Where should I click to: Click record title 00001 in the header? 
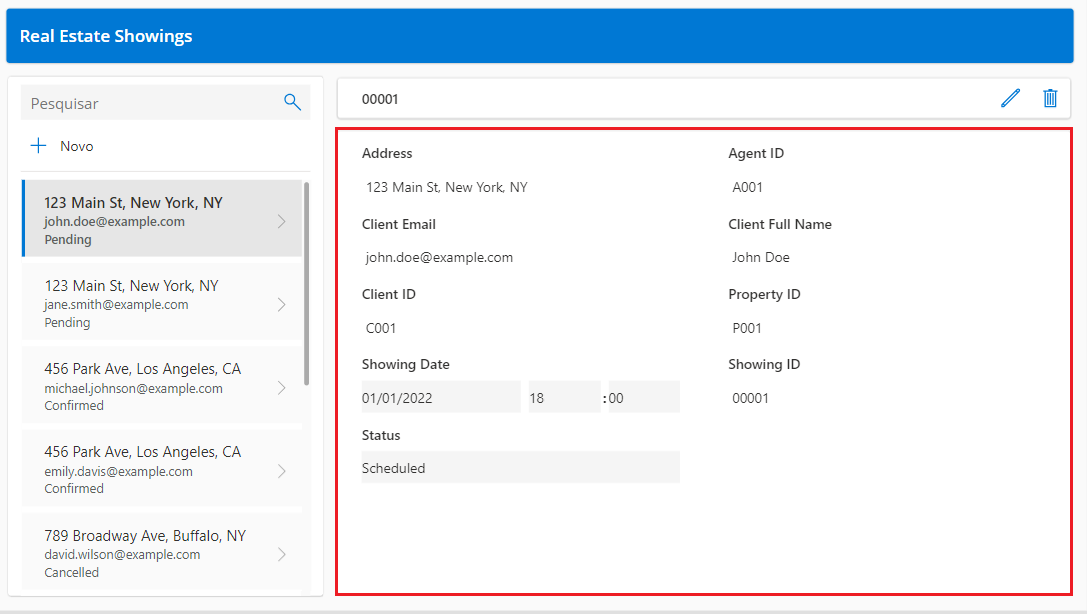click(380, 99)
